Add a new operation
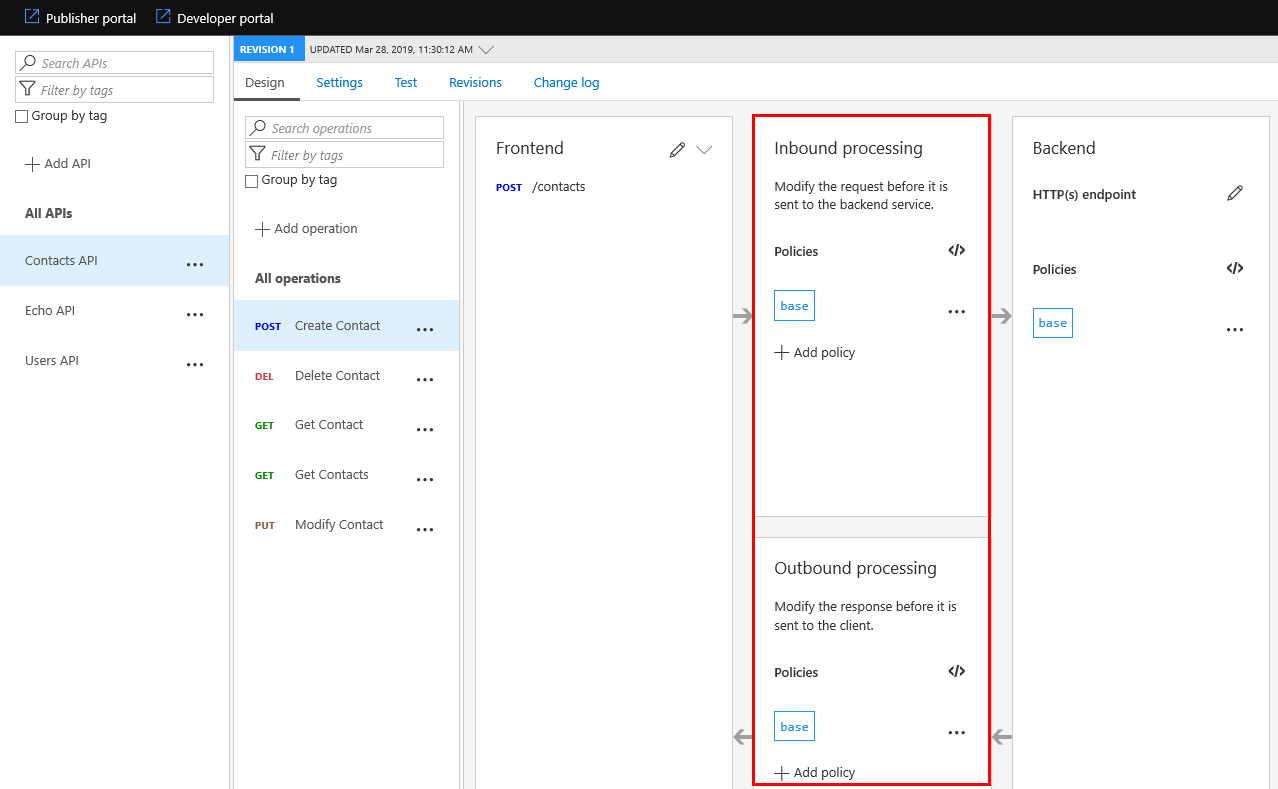Screen dimensions: 1278x789 point(306,229)
